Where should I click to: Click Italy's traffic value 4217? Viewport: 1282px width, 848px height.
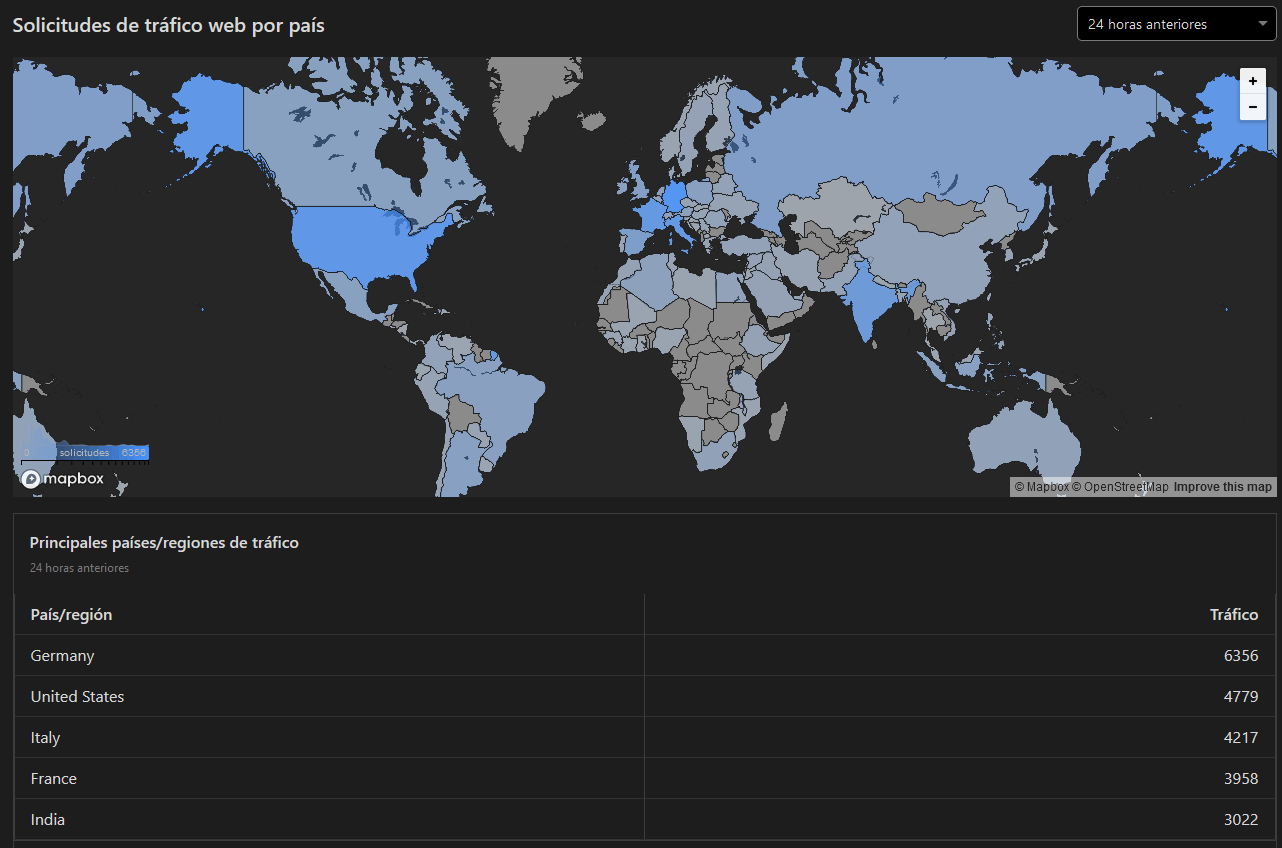[1241, 738]
